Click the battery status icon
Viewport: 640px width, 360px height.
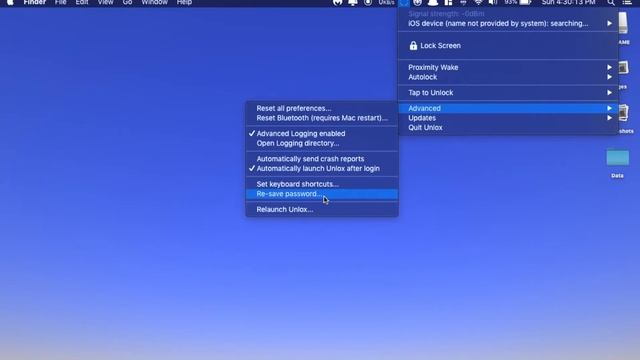pos(526,2)
